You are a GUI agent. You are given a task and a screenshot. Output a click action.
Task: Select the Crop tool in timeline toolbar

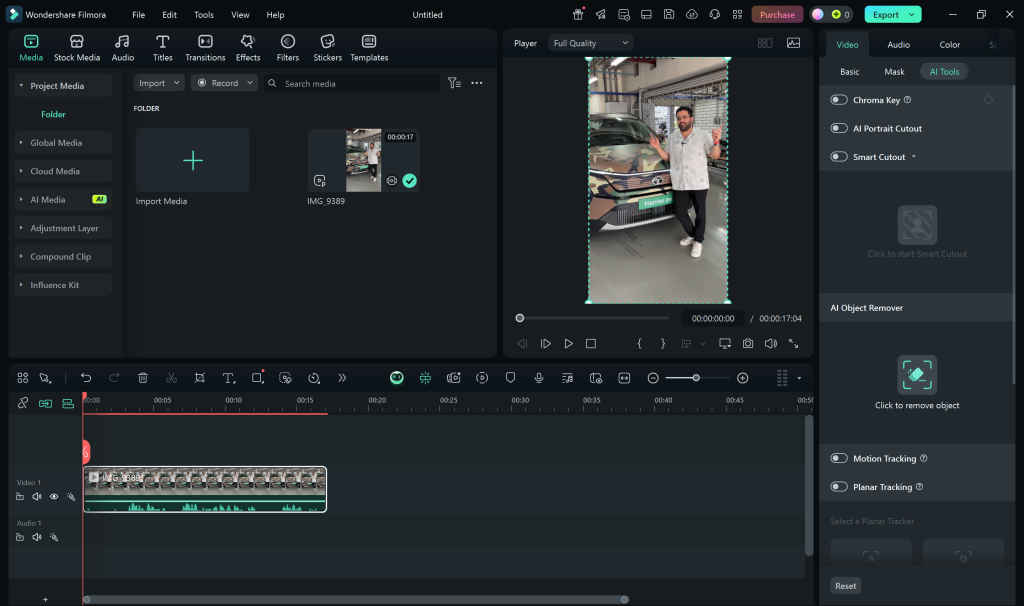pyautogui.click(x=199, y=377)
